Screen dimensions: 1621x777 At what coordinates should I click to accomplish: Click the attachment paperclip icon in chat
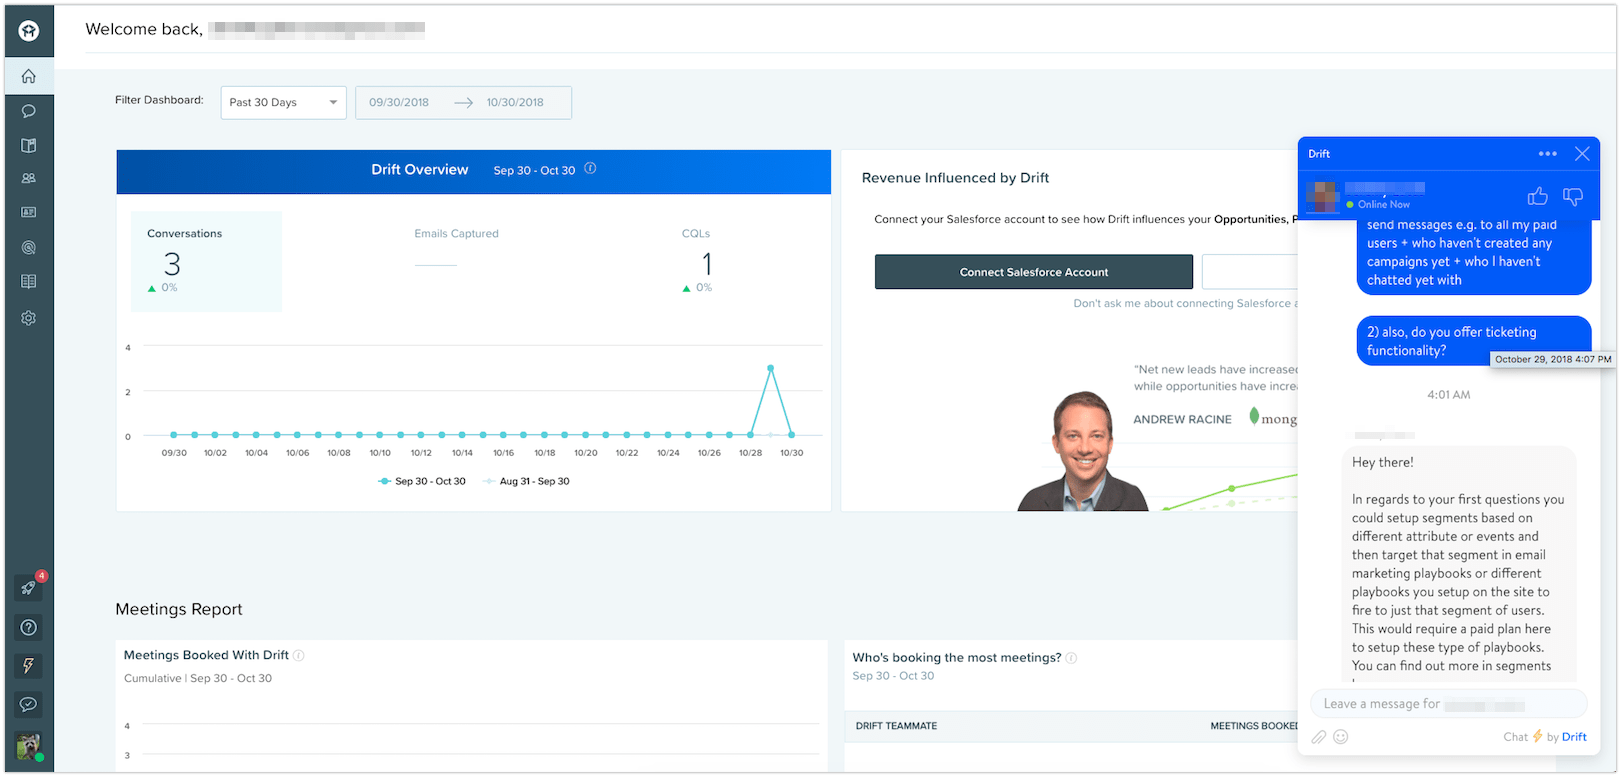(1319, 737)
